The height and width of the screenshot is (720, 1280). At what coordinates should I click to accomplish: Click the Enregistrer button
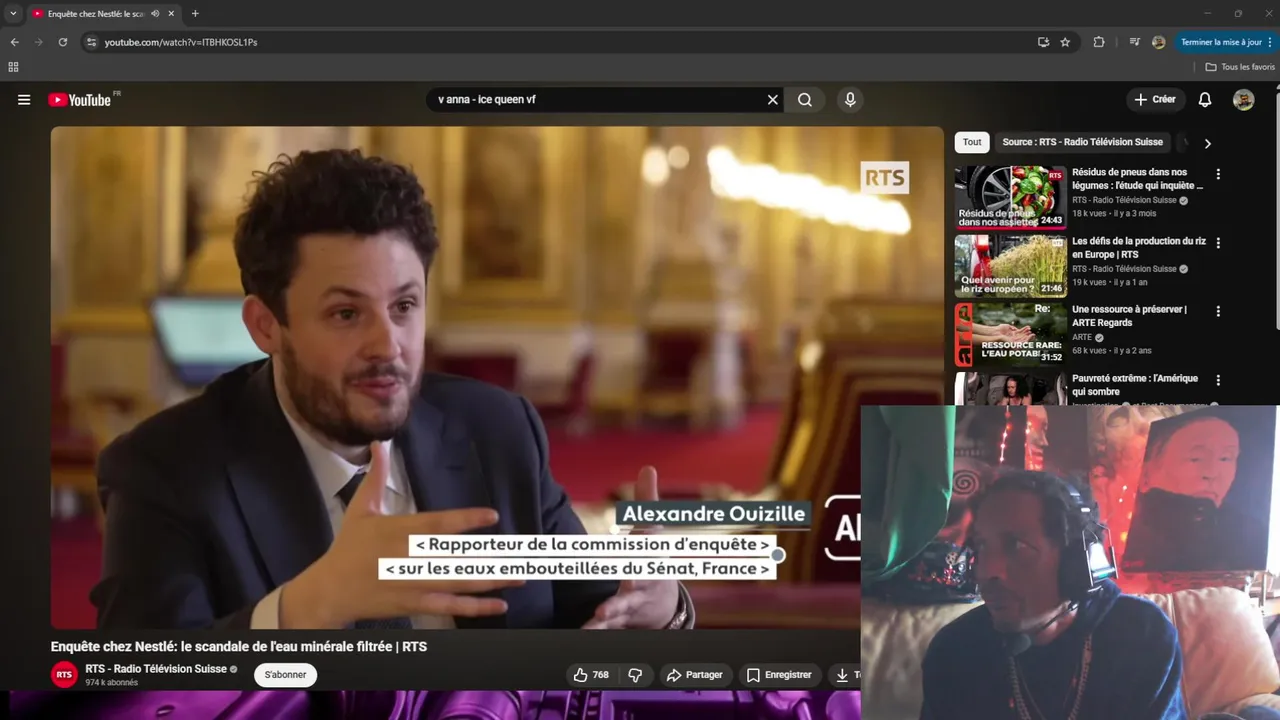(779, 675)
